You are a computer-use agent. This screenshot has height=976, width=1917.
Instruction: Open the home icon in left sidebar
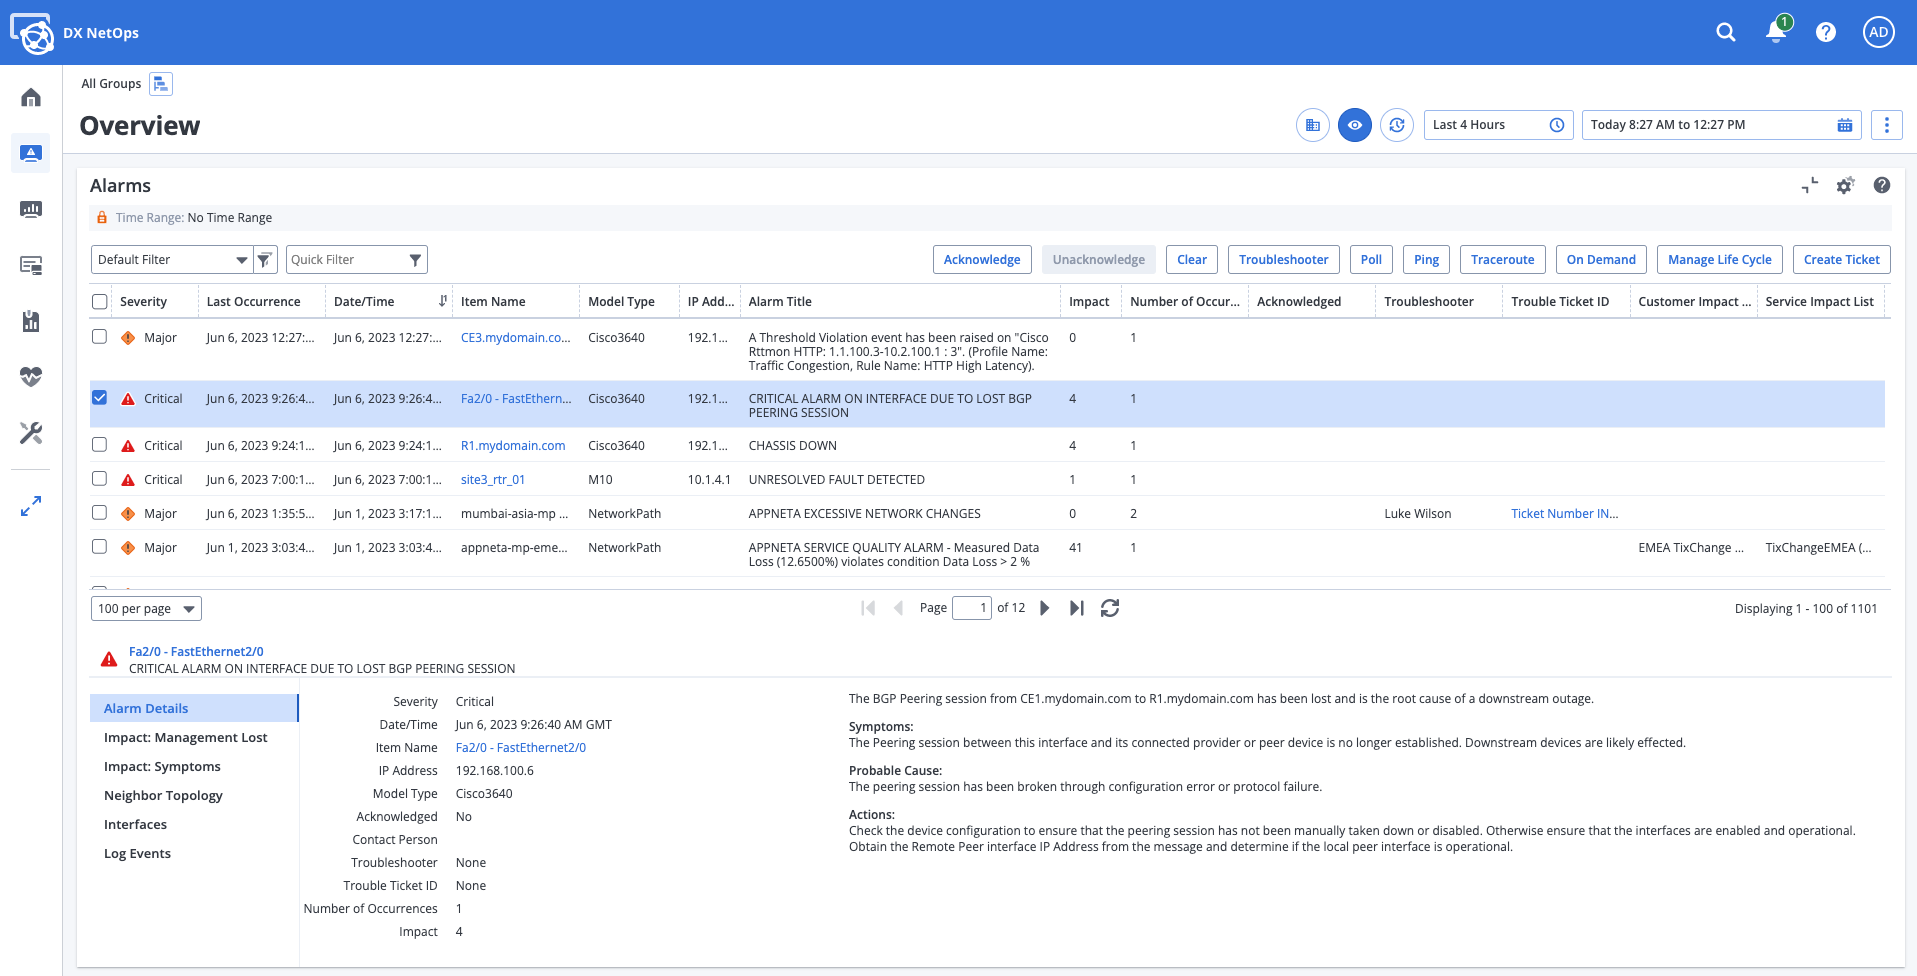click(31, 97)
